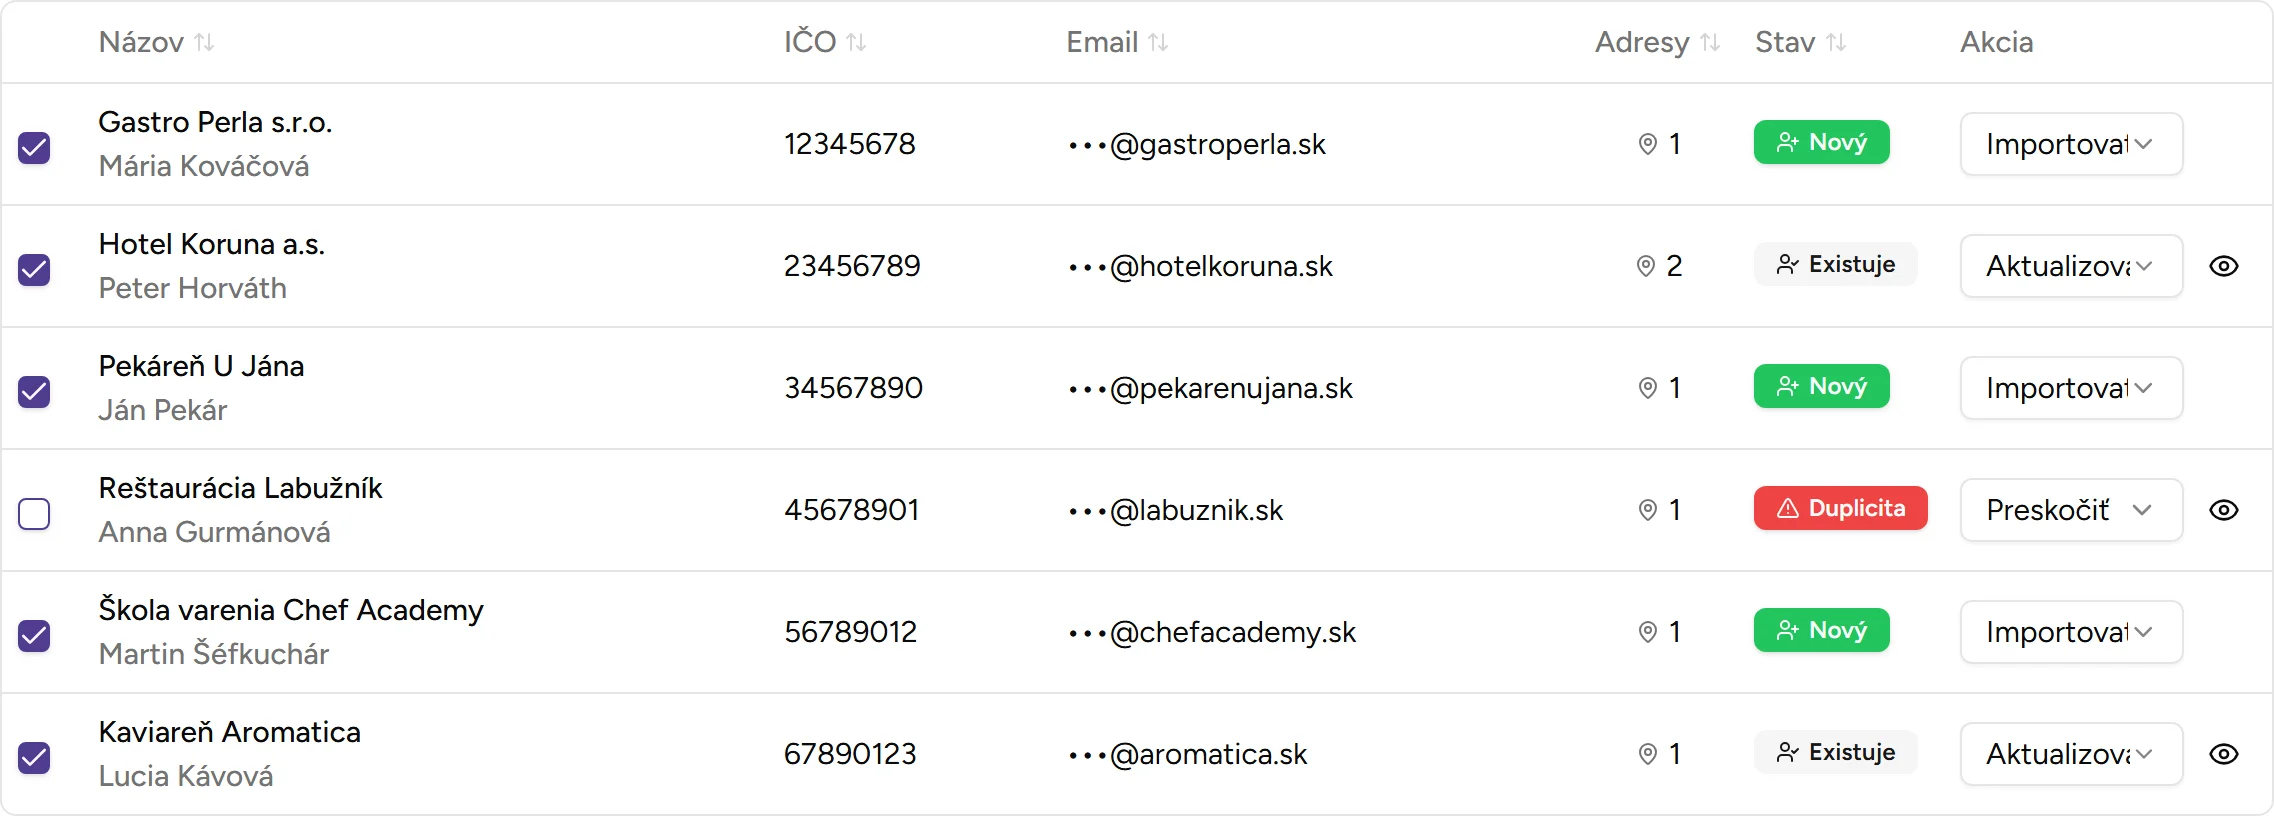Click the Stav column sort arrows
2274x816 pixels.
click(1836, 42)
